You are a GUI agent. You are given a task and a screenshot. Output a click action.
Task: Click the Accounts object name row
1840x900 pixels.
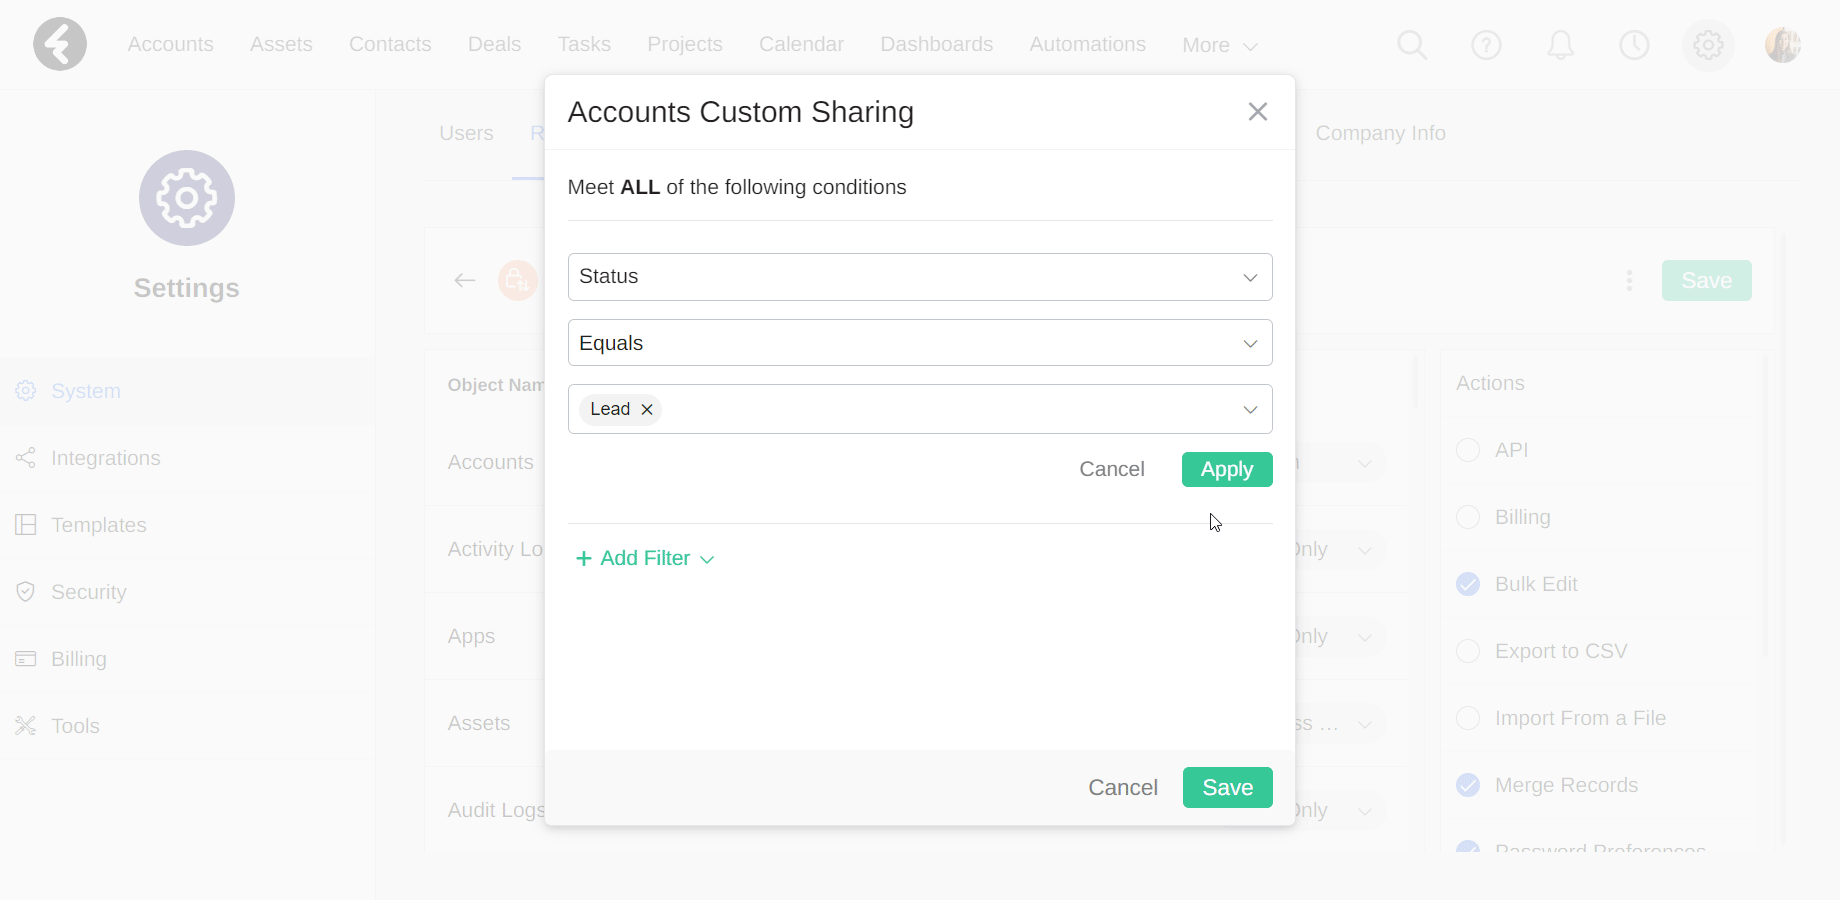pyautogui.click(x=491, y=462)
